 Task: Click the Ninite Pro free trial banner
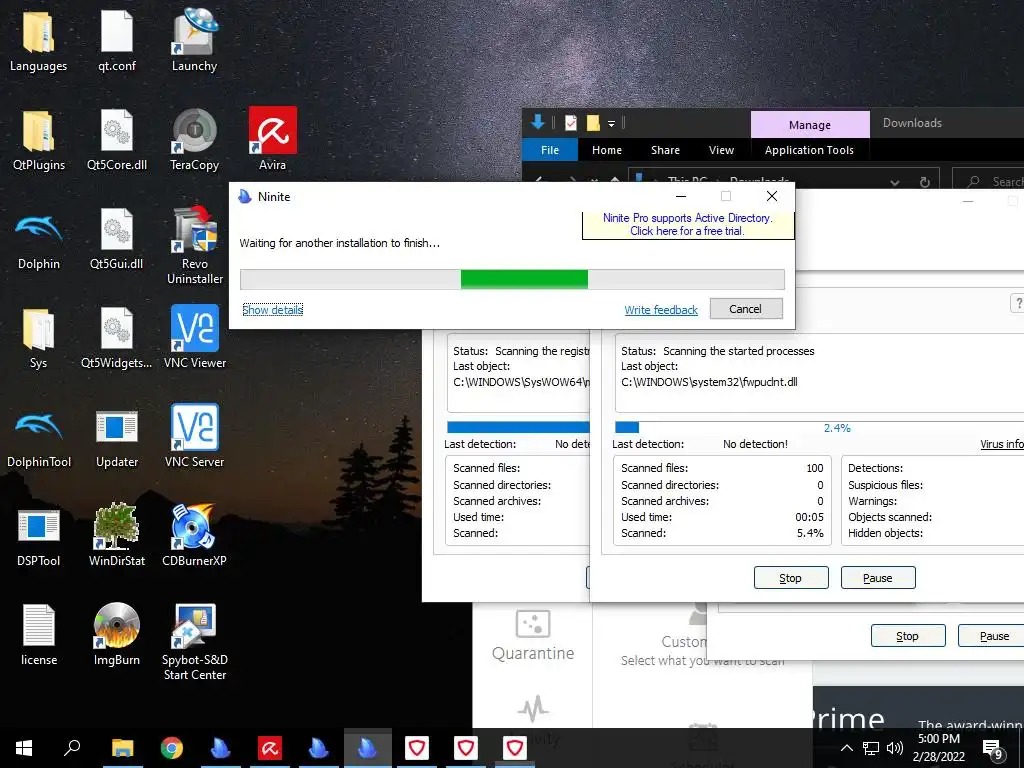[x=687, y=225]
